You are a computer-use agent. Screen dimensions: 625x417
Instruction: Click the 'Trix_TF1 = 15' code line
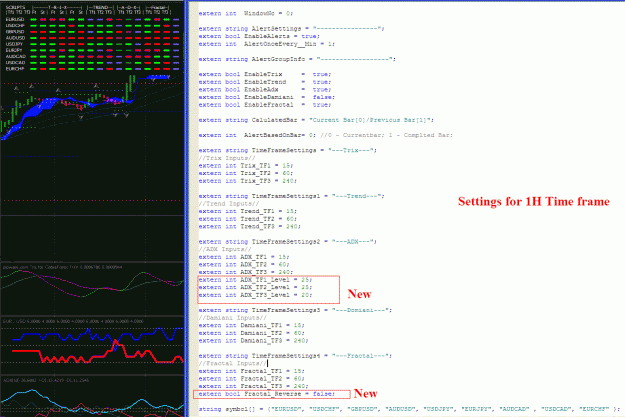tap(246, 165)
